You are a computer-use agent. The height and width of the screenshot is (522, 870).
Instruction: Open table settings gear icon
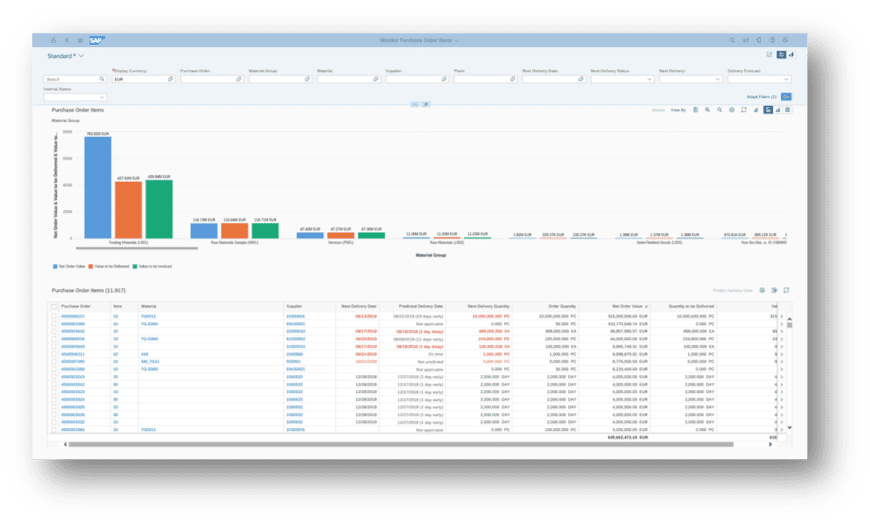pyautogui.click(x=762, y=290)
